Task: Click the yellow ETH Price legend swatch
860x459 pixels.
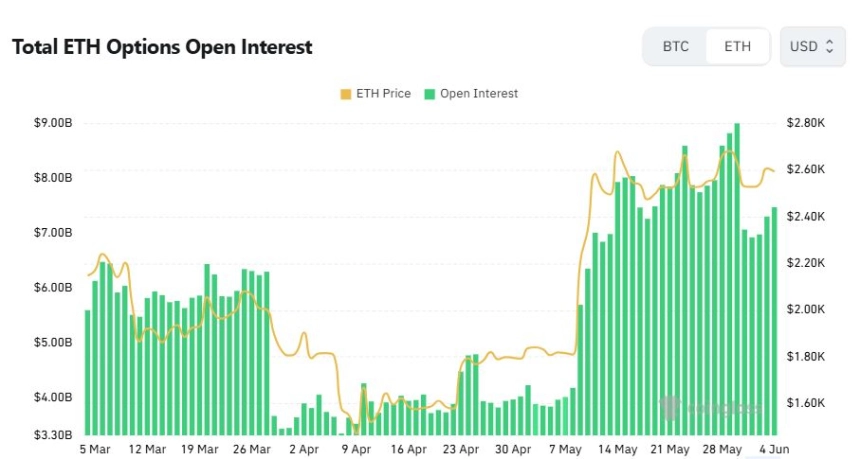Action: 346,94
